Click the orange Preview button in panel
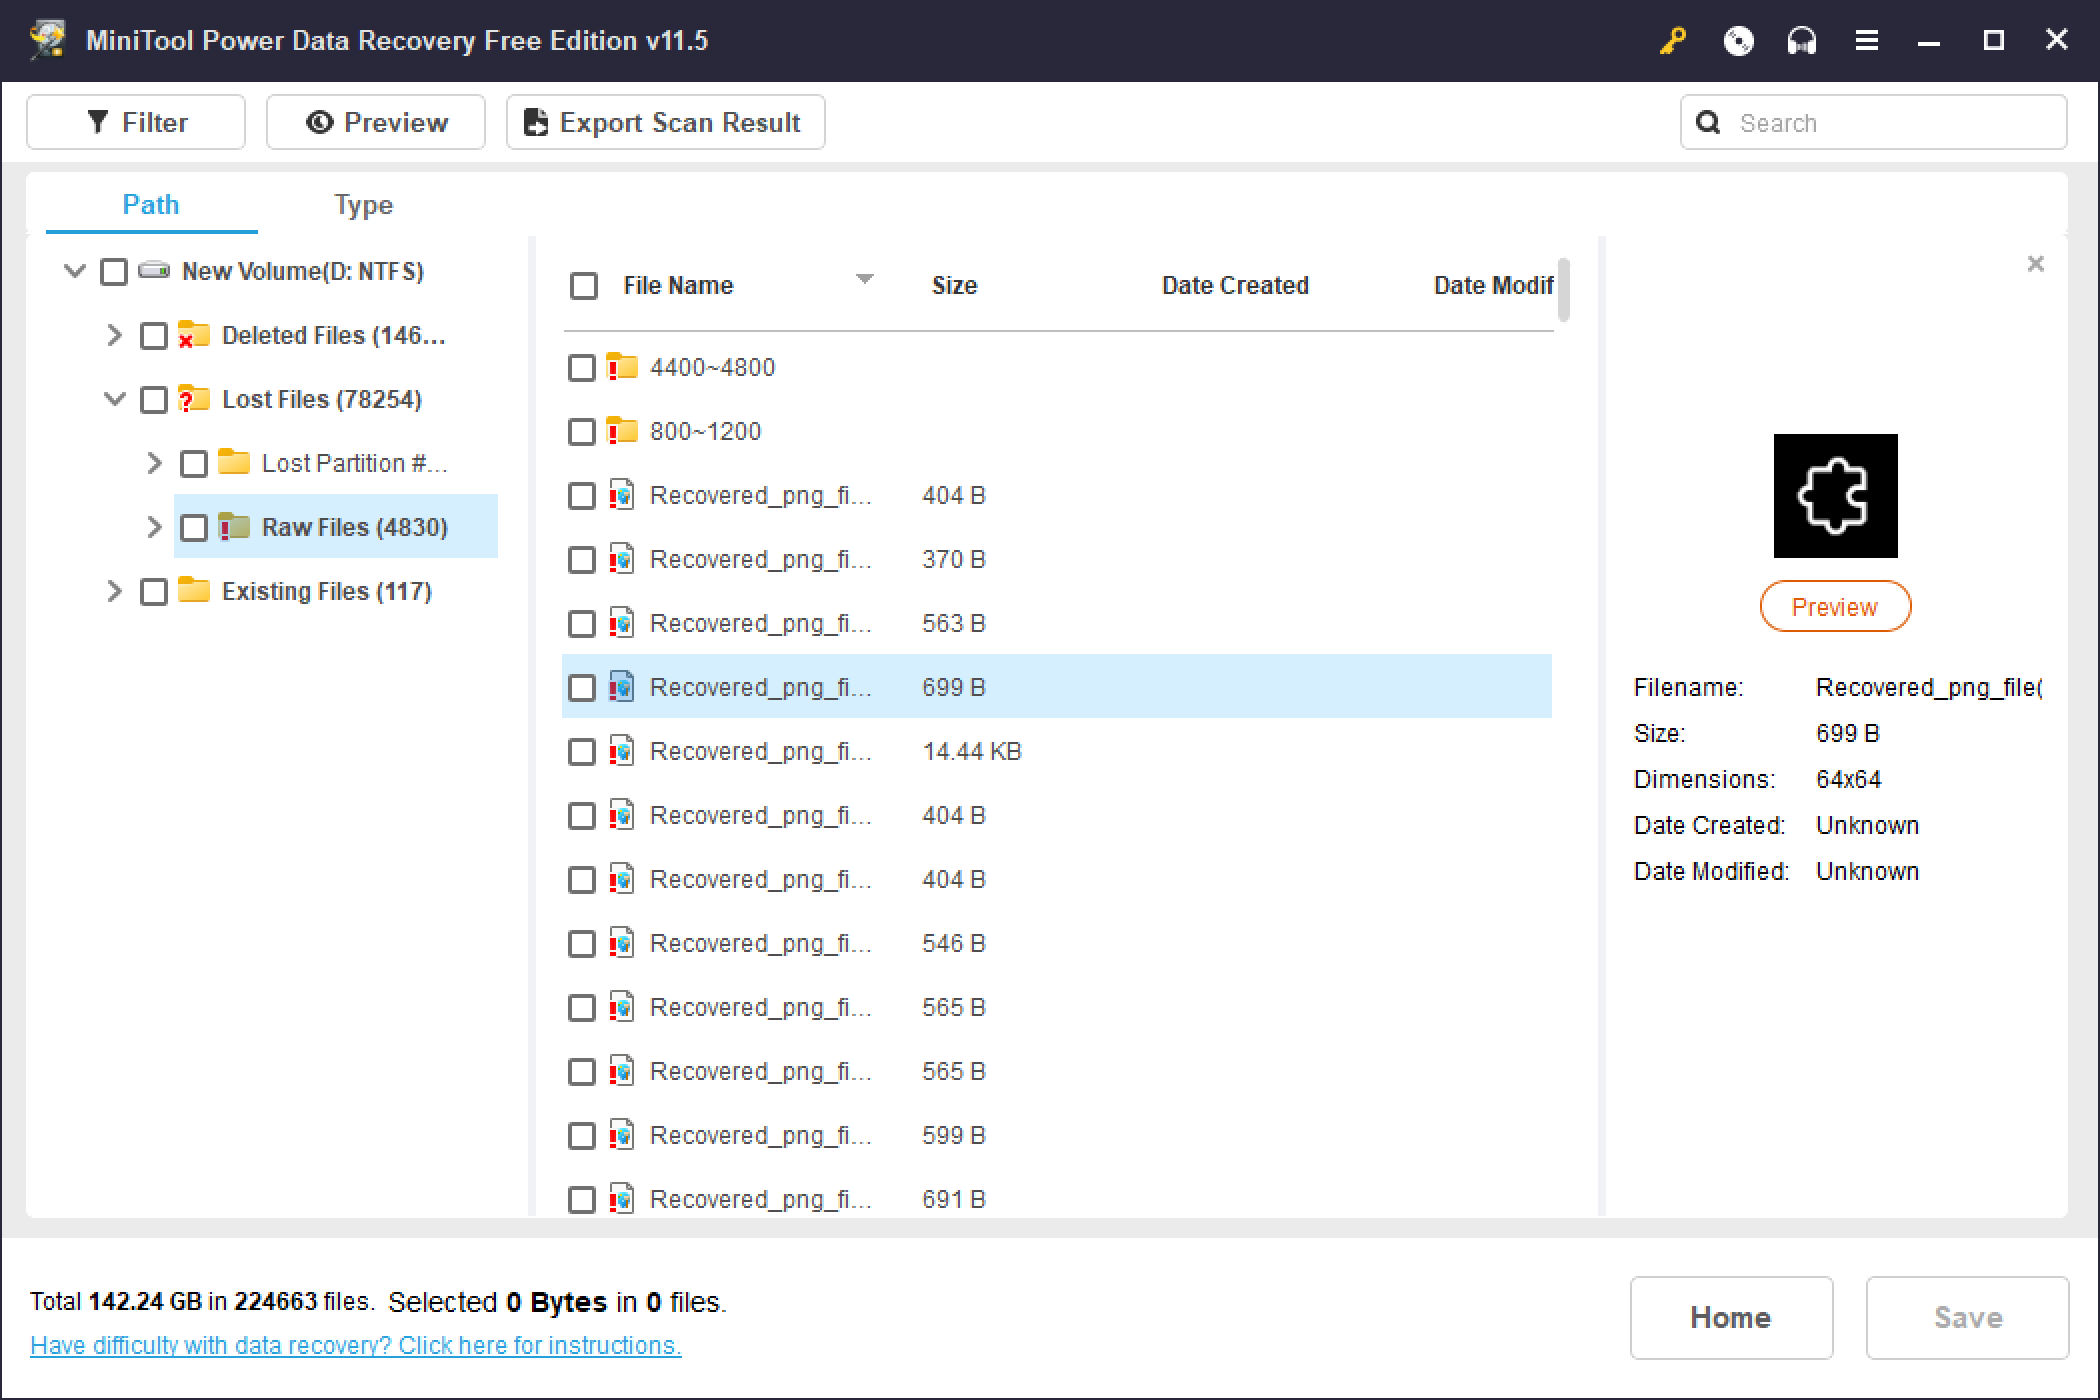This screenshot has height=1400, width=2100. tap(1835, 607)
